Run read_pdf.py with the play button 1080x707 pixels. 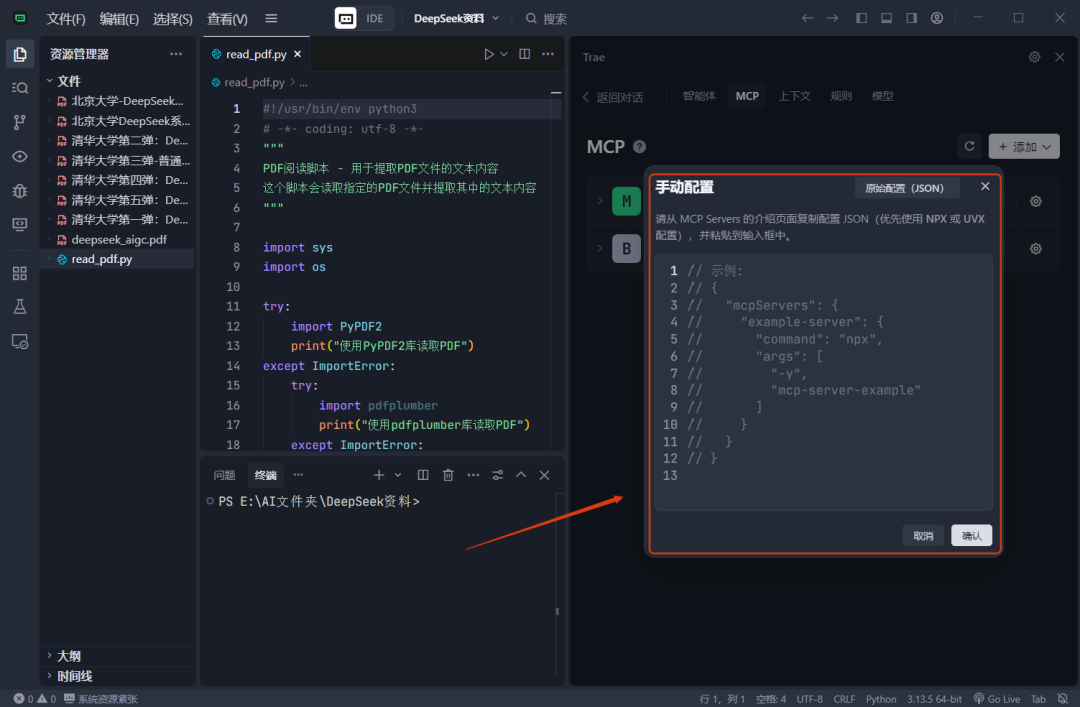coord(489,54)
